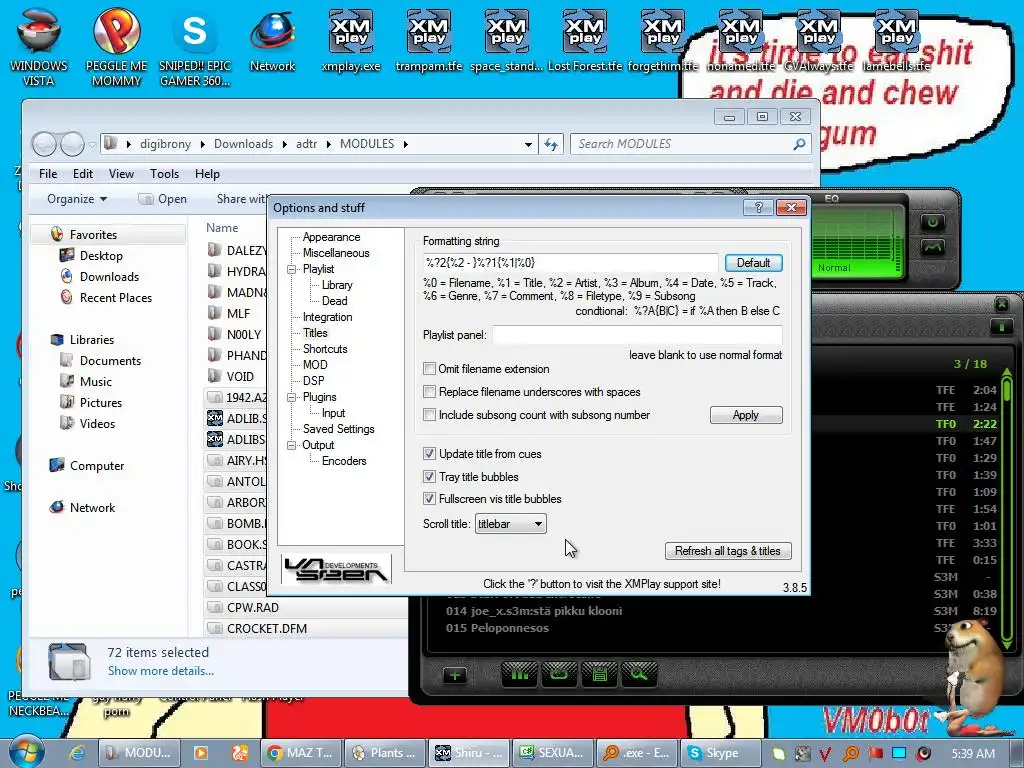Select the Lost Forest.tfe desktop icon
1024x768 pixels.
coord(584,40)
